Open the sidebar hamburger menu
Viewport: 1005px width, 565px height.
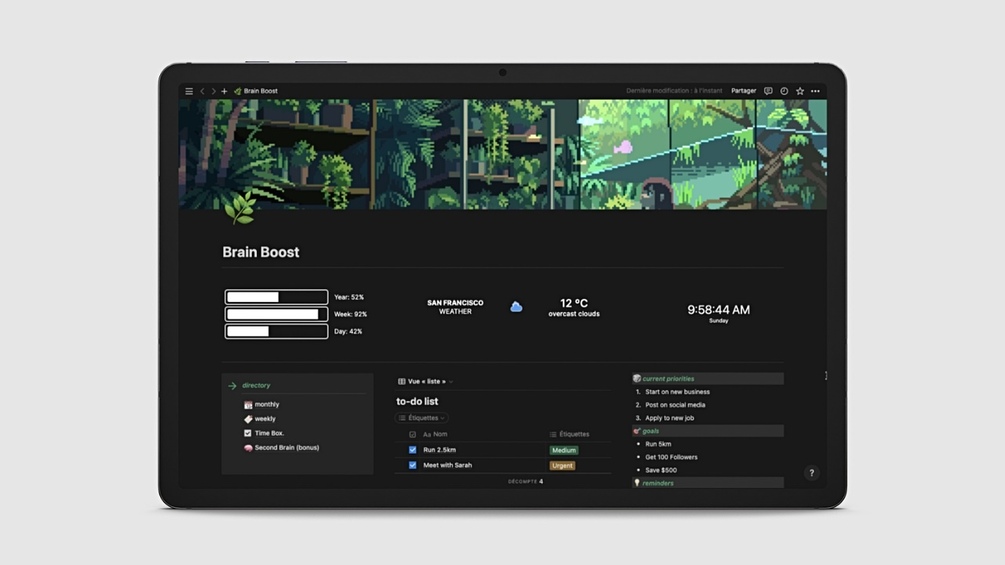point(189,91)
